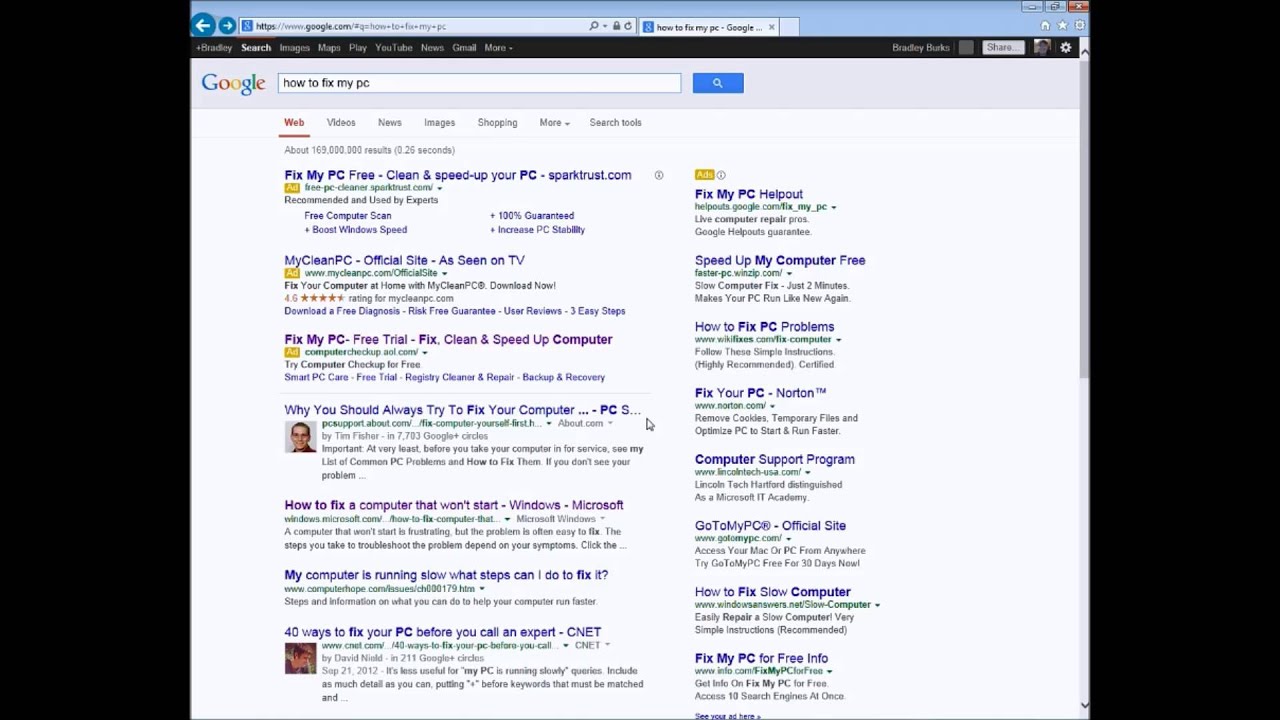Image resolution: width=1280 pixels, height=720 pixels.
Task: Click info icon next to right-column Ads label
Action: pyautogui.click(x=721, y=175)
